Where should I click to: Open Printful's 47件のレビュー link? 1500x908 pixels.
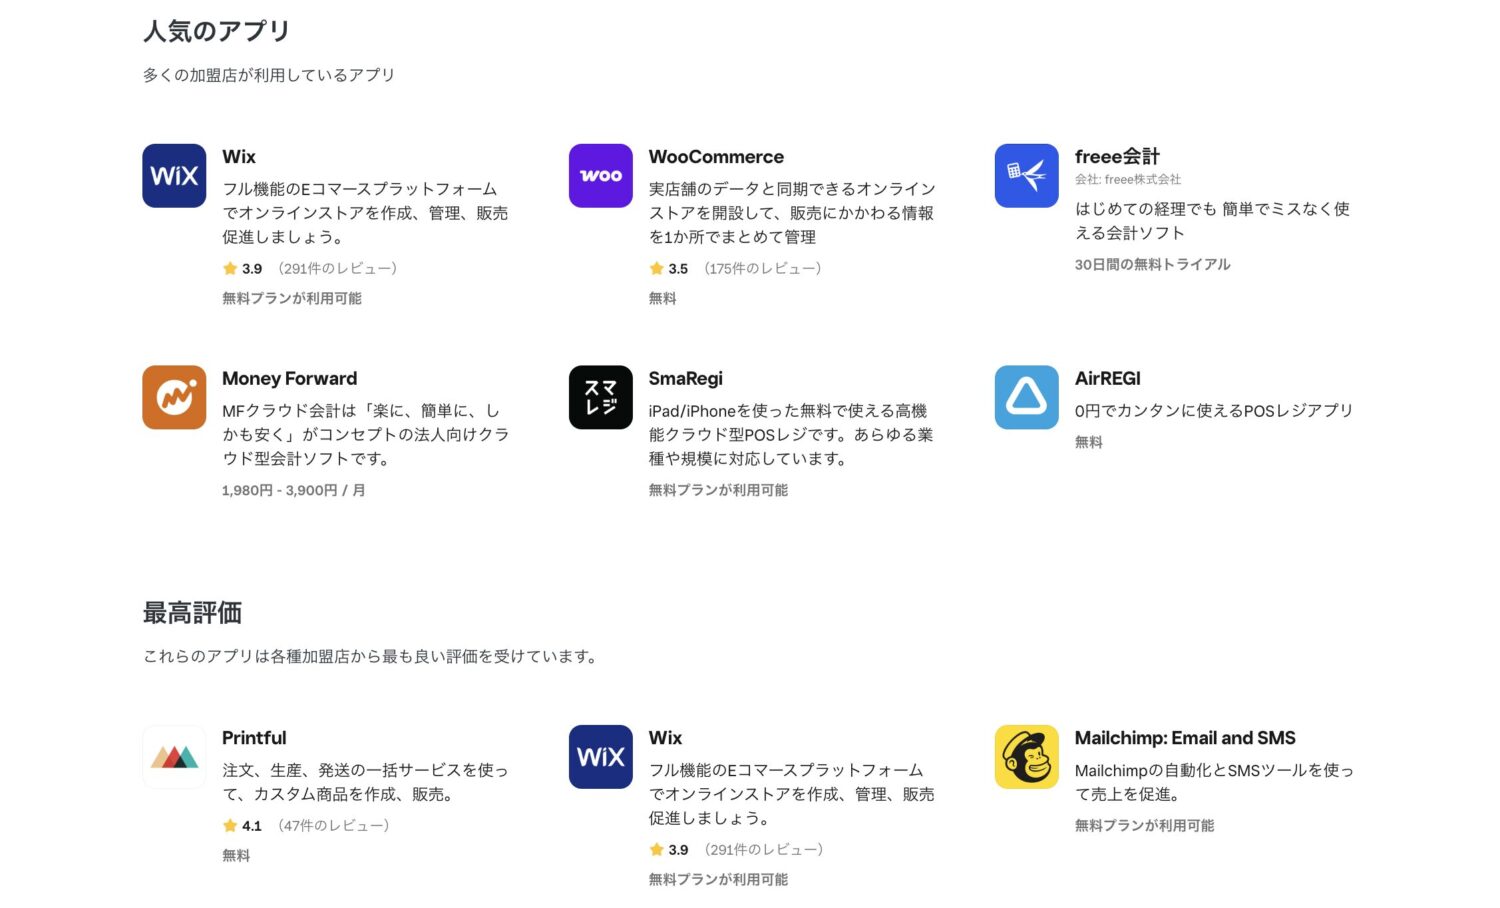click(x=332, y=825)
